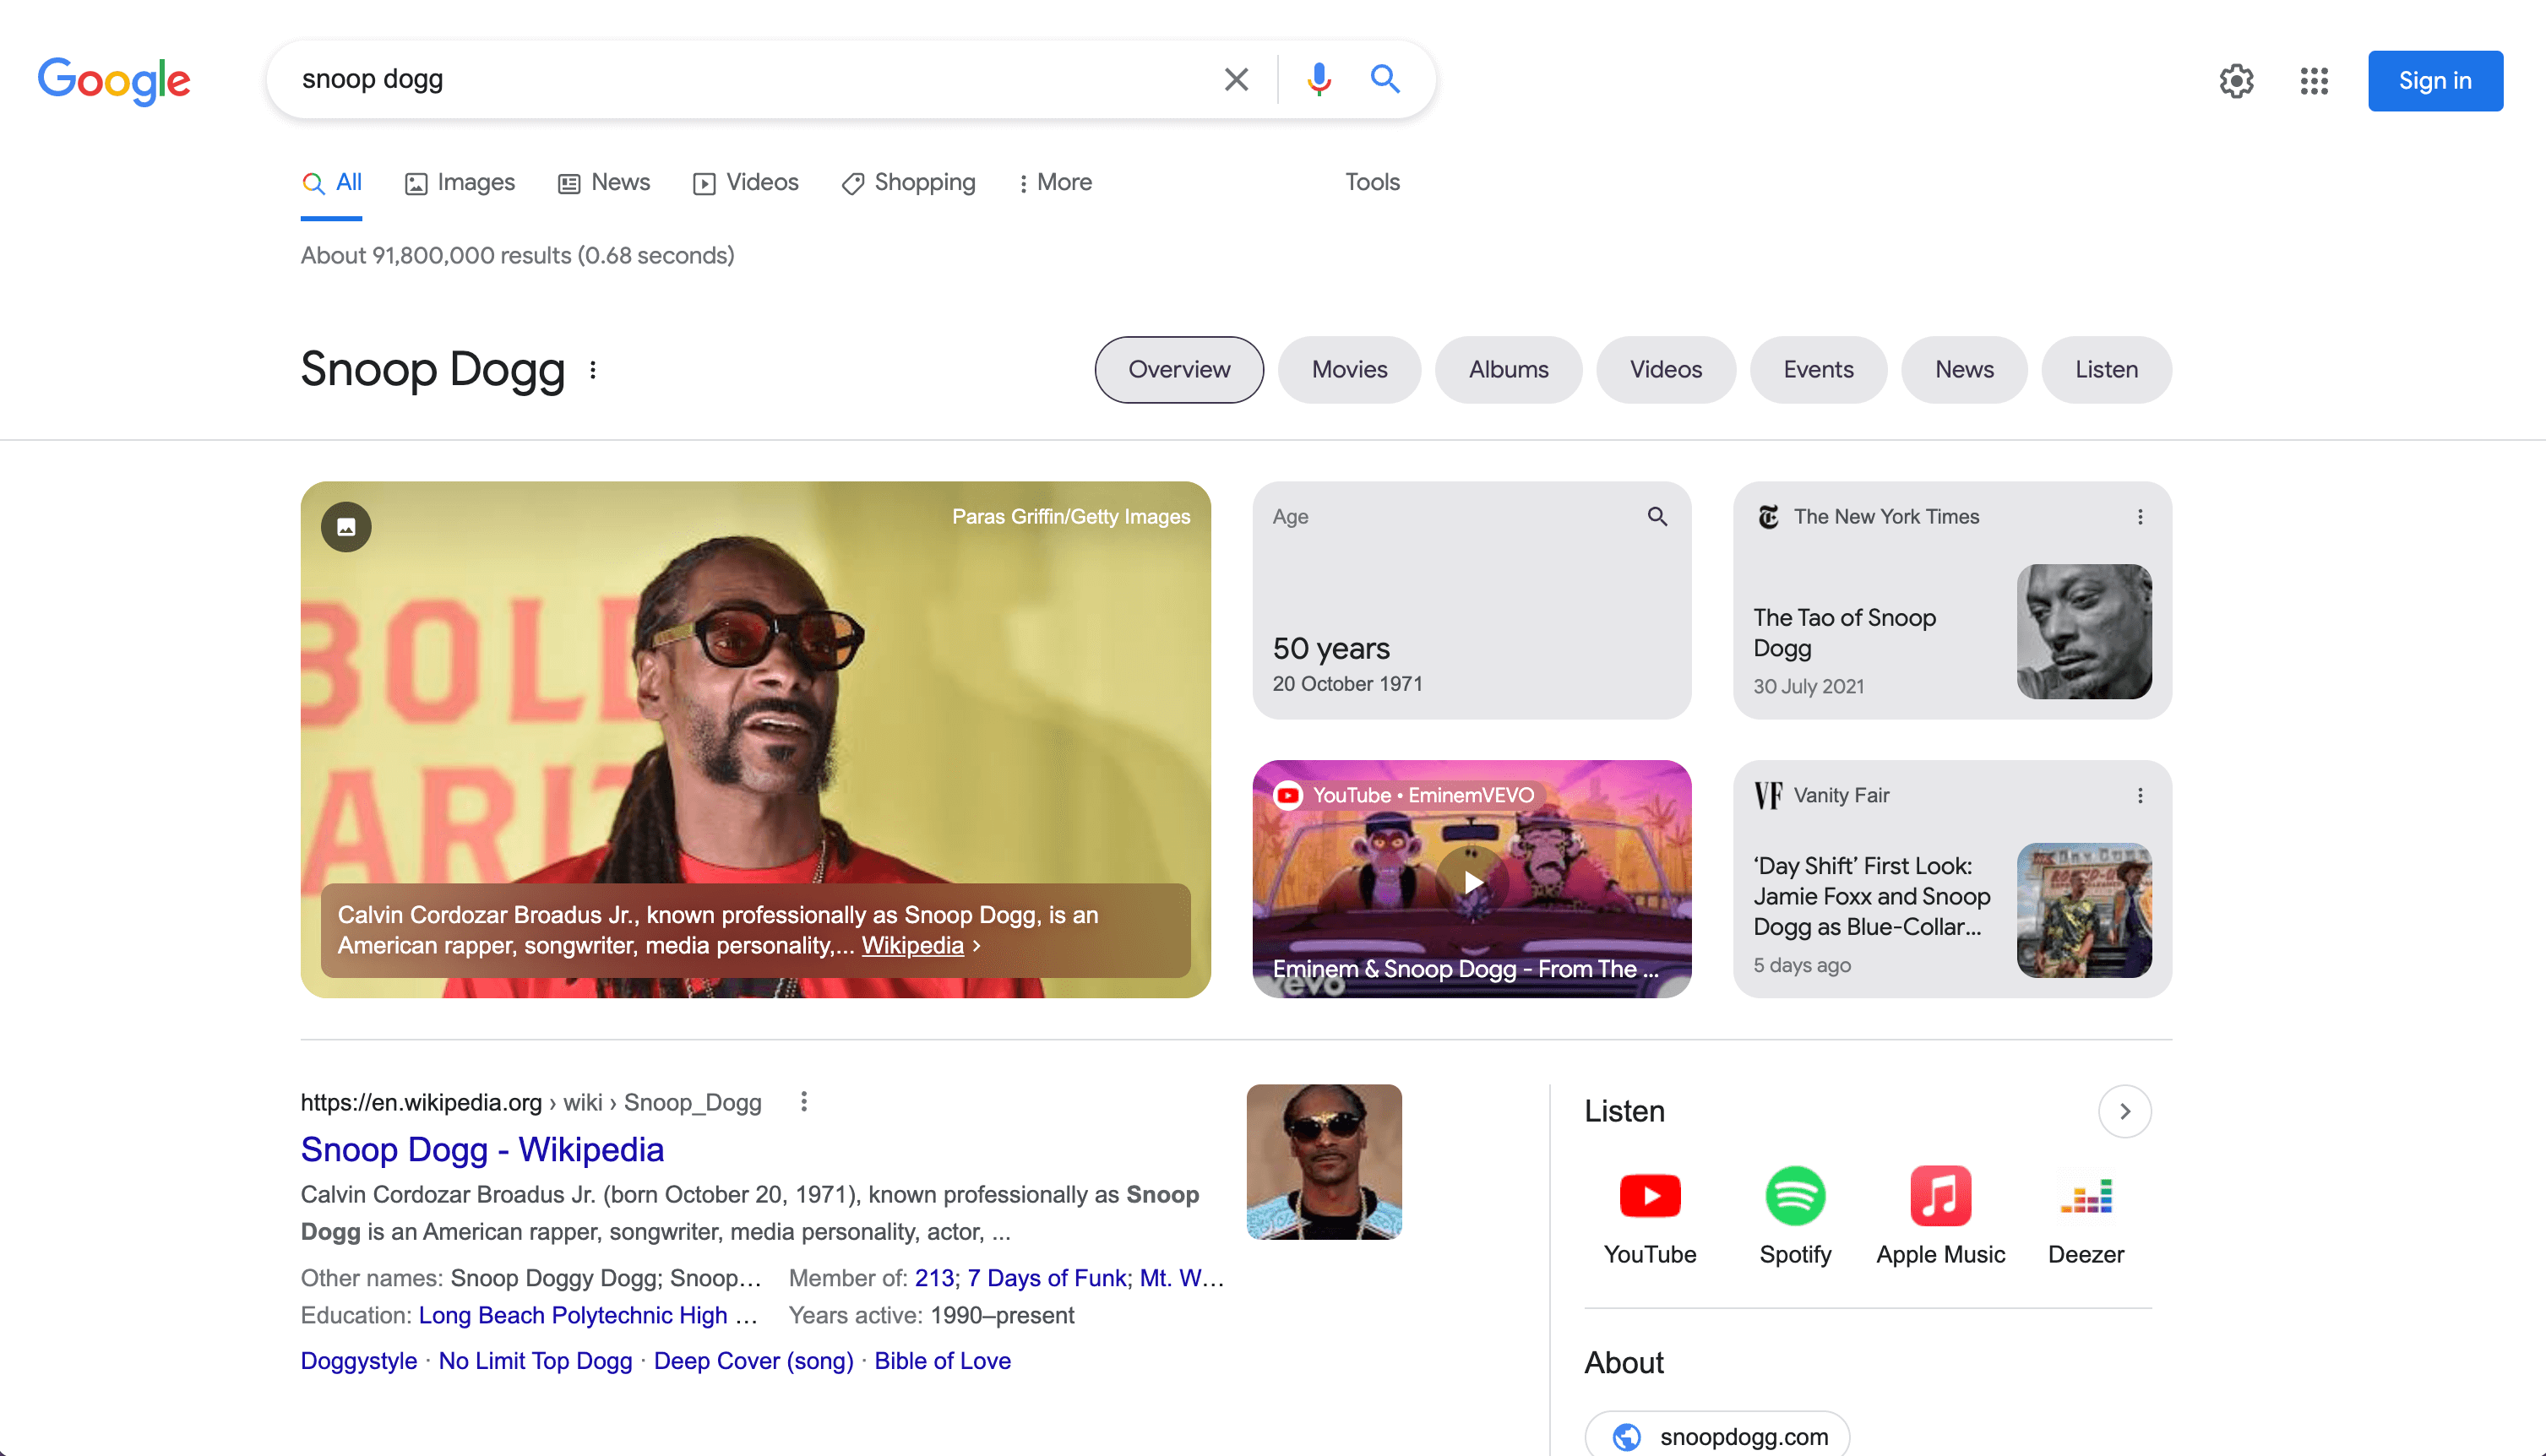Screen dimensions: 2546x1456
Task: Open options menu on New York Times card
Action: tap(2140, 517)
